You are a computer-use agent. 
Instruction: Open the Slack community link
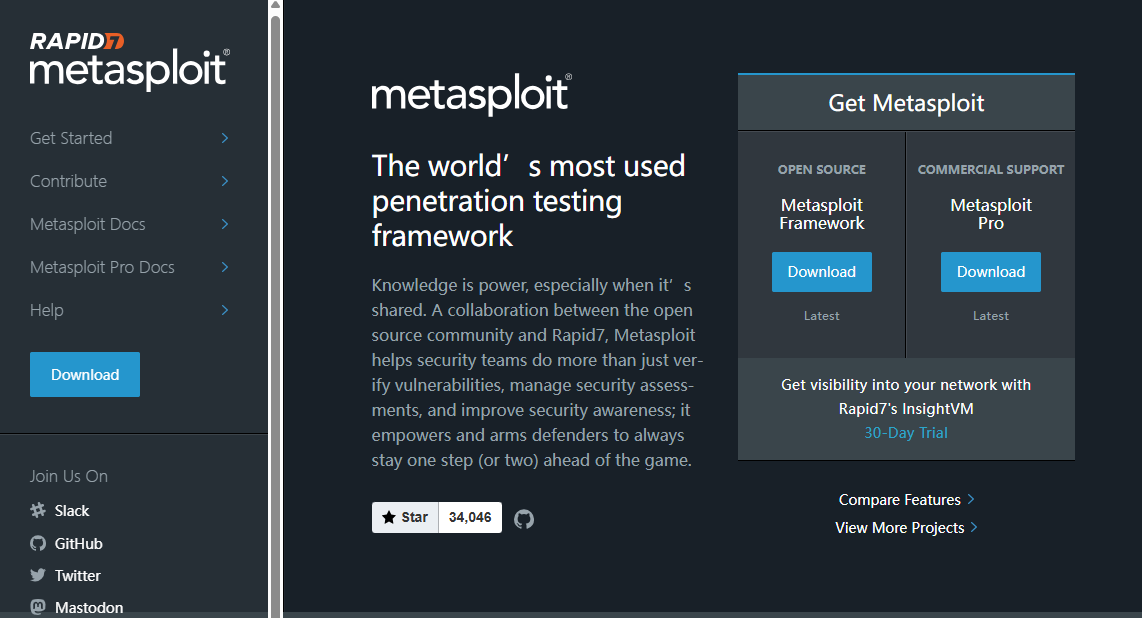[x=72, y=510]
